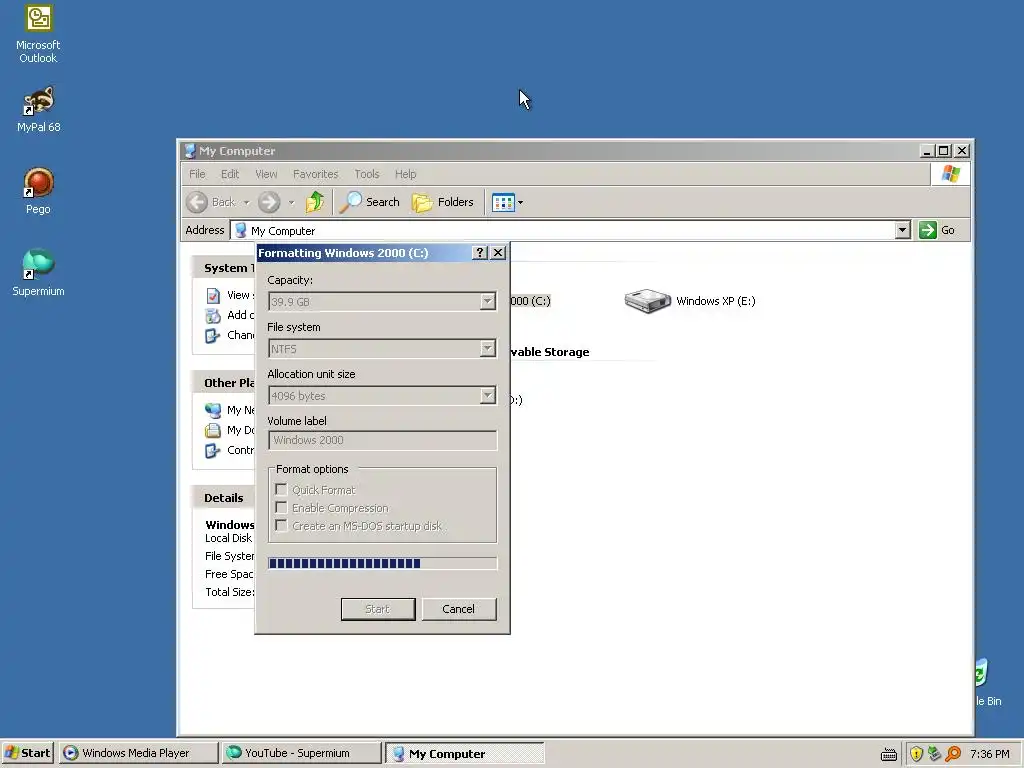Toggle Enable Compression checkbox
The height and width of the screenshot is (768, 1024).
[281, 507]
